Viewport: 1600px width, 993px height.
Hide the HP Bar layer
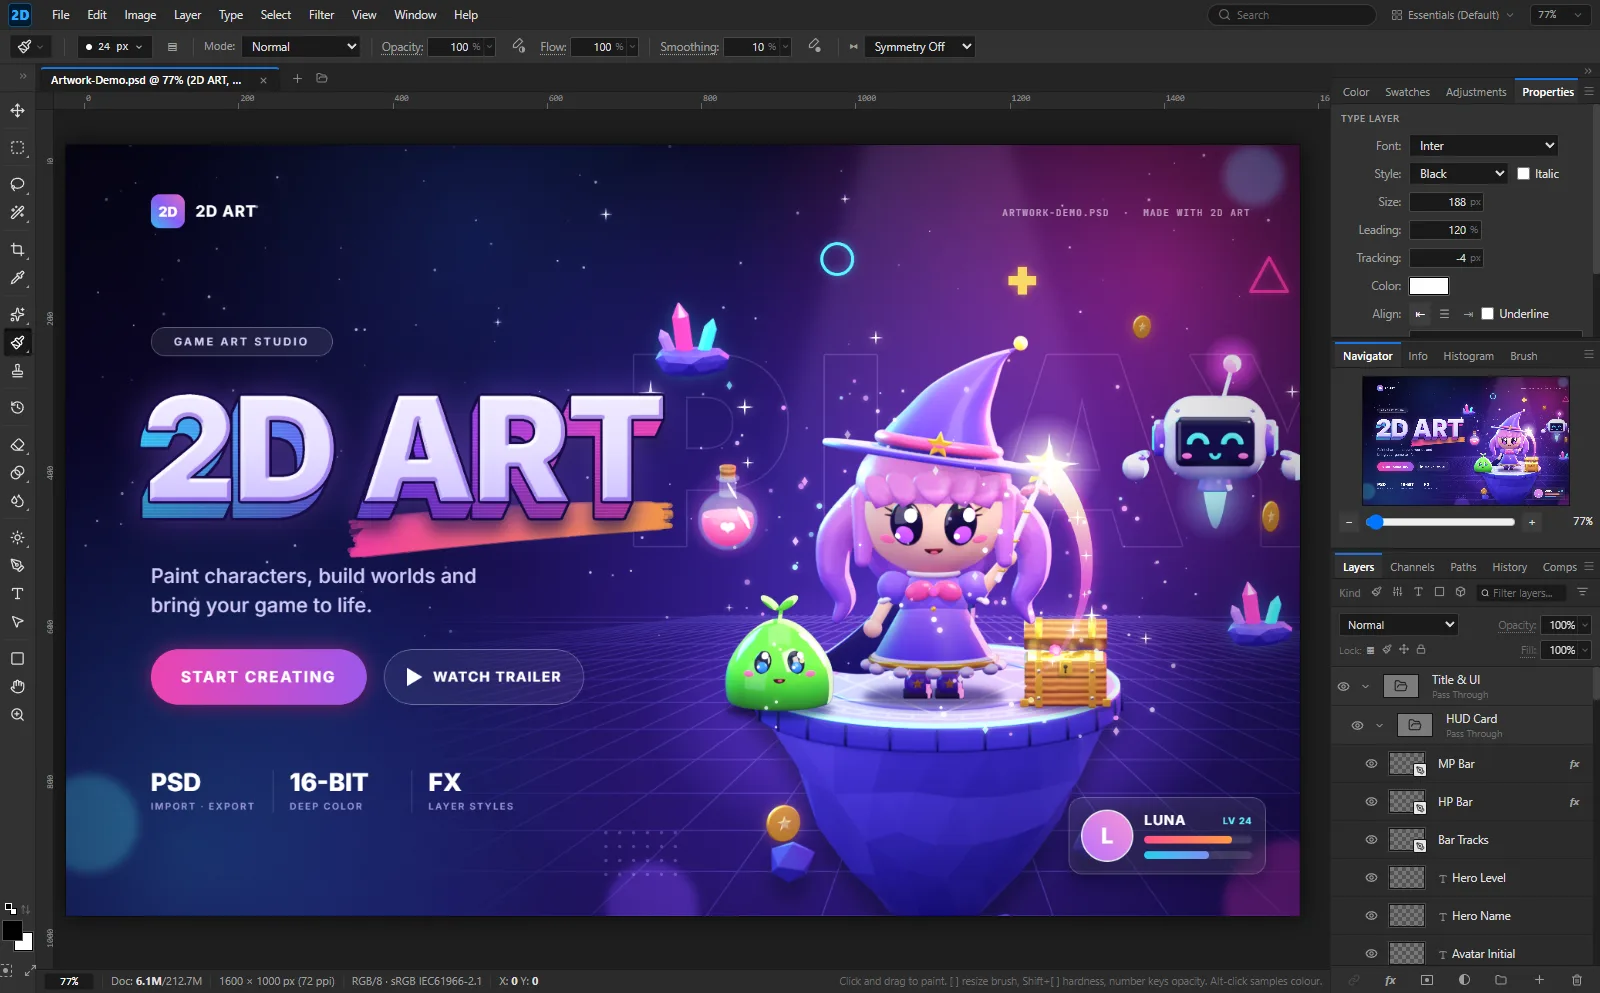(1371, 802)
